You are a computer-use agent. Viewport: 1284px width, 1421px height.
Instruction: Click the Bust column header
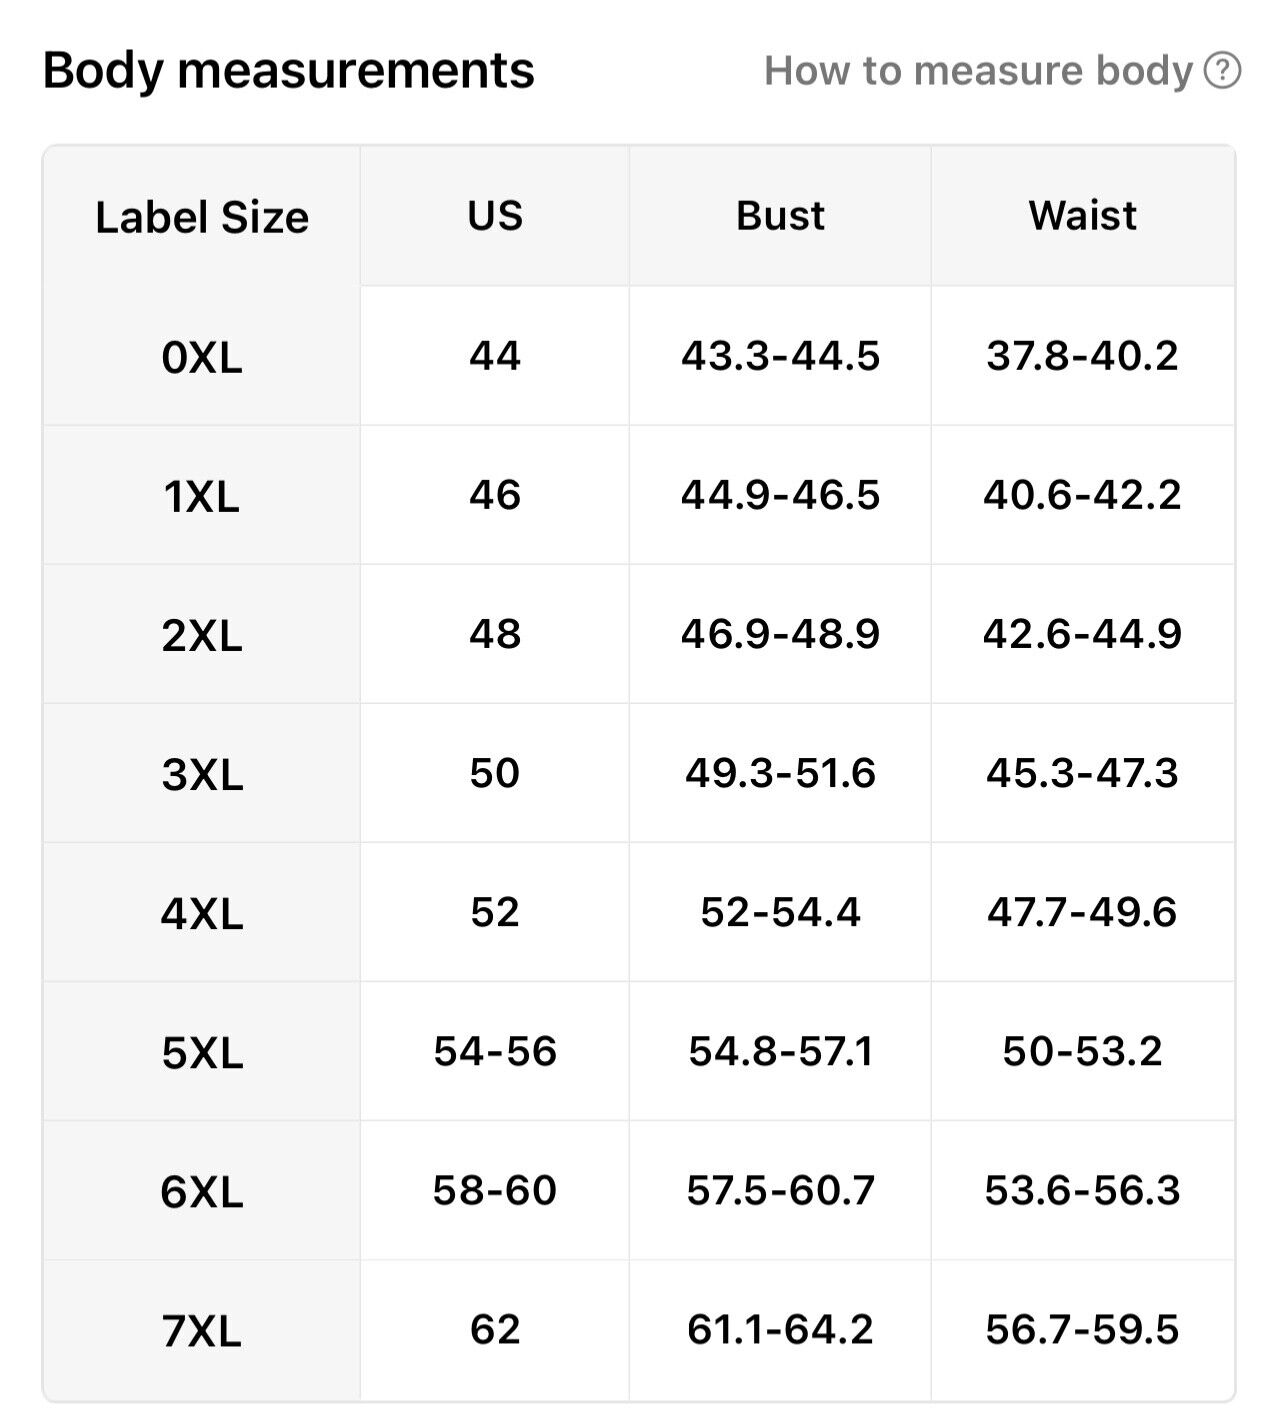(781, 216)
